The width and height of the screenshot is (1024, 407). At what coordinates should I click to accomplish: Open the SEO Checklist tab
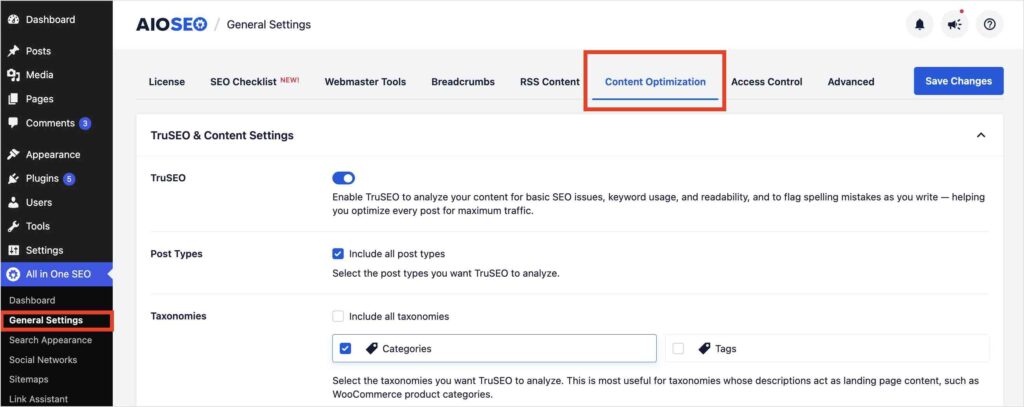tap(255, 82)
